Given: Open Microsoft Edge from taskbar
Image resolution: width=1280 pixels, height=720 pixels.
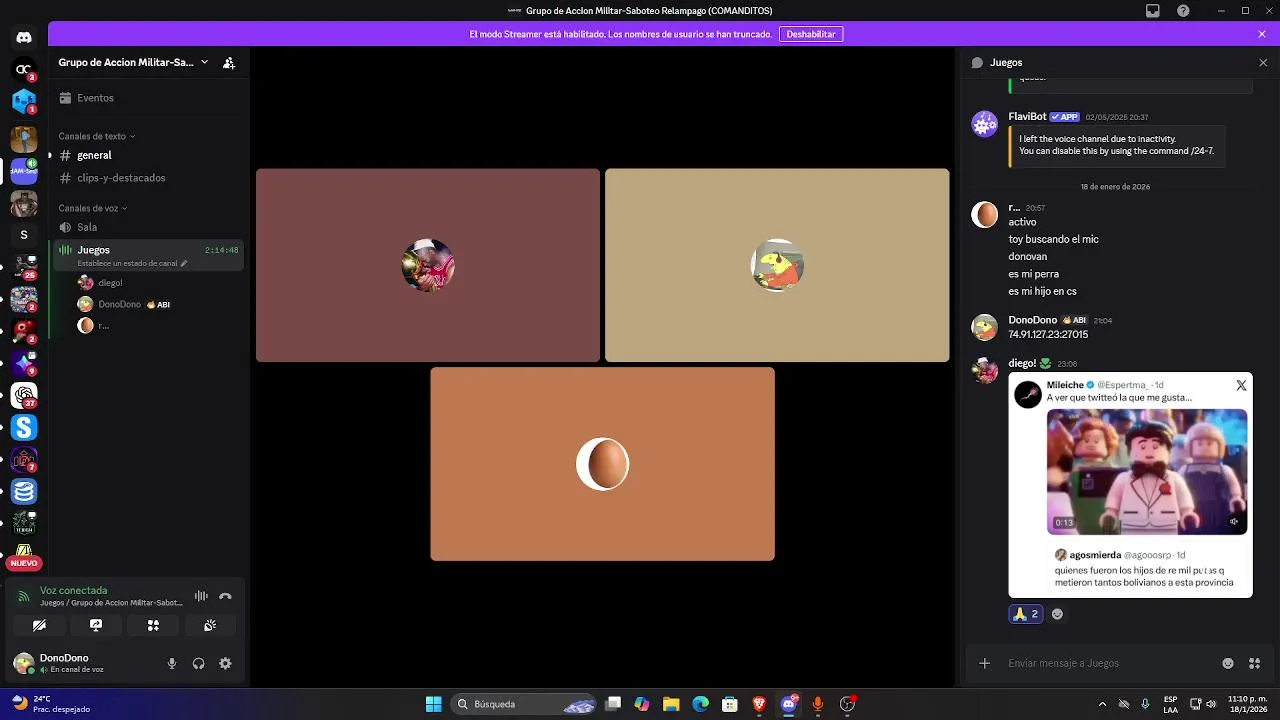Looking at the screenshot, I should tap(701, 704).
